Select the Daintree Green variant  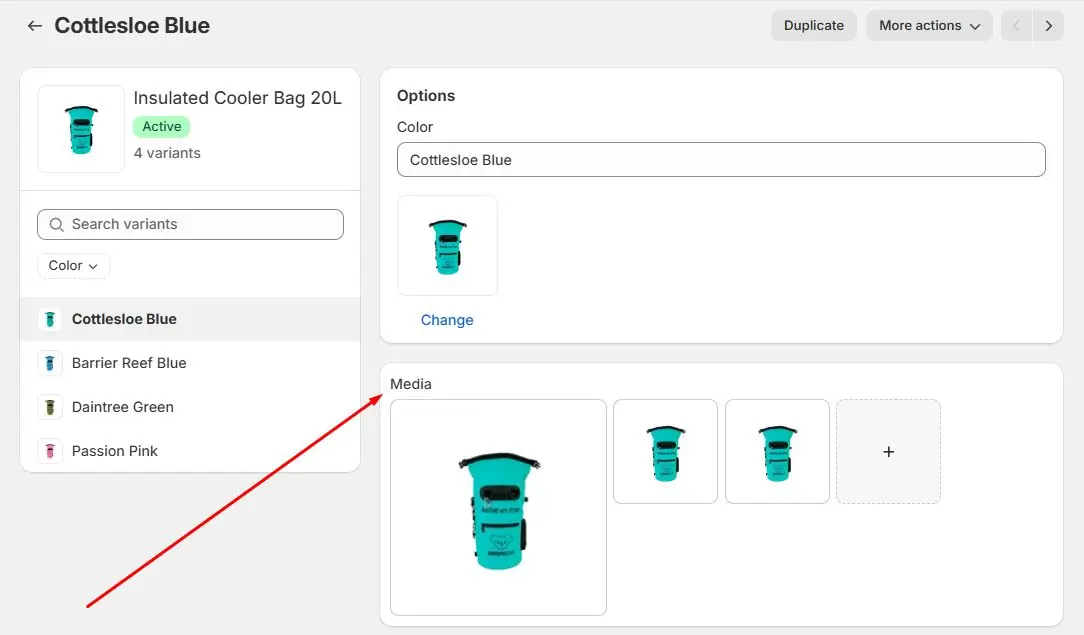tap(122, 407)
